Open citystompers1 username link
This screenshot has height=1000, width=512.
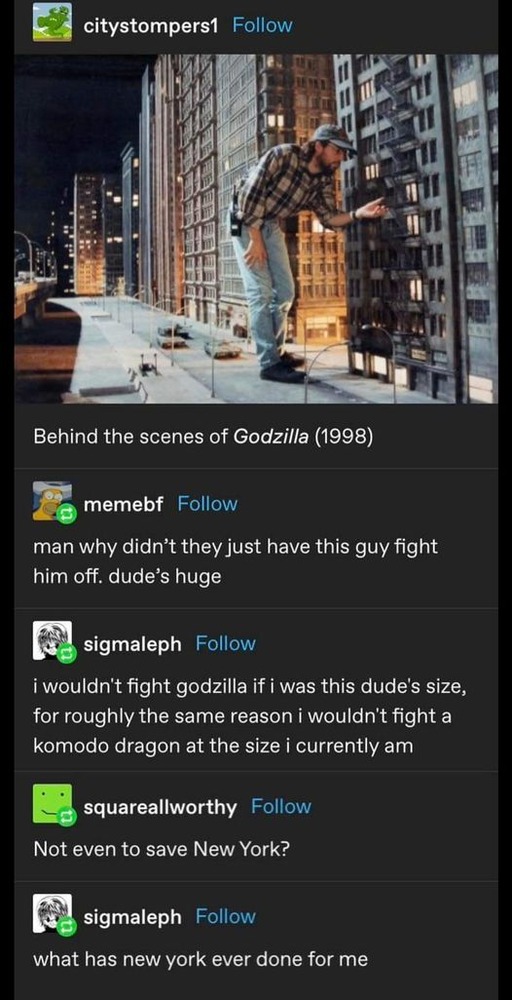pos(151,26)
